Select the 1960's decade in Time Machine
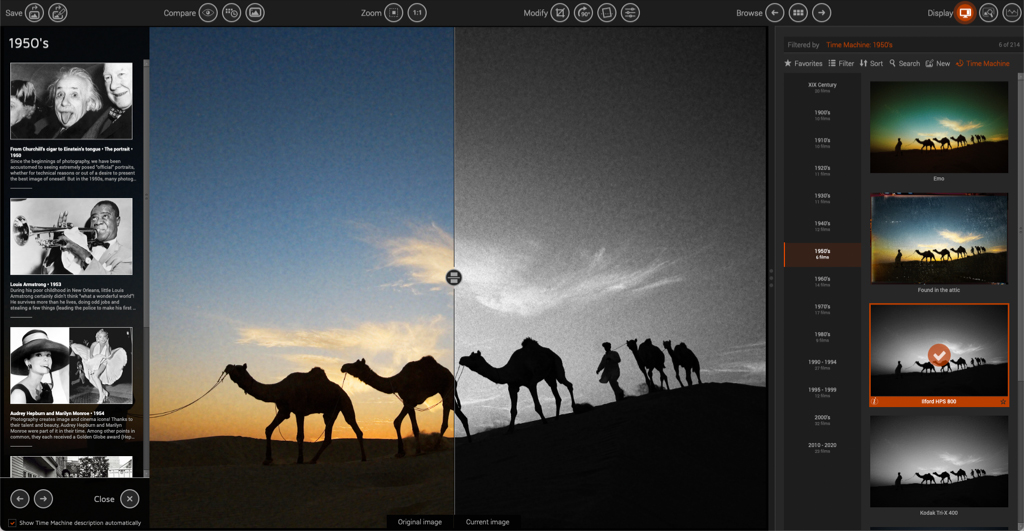This screenshot has width=1024, height=531. (821, 281)
